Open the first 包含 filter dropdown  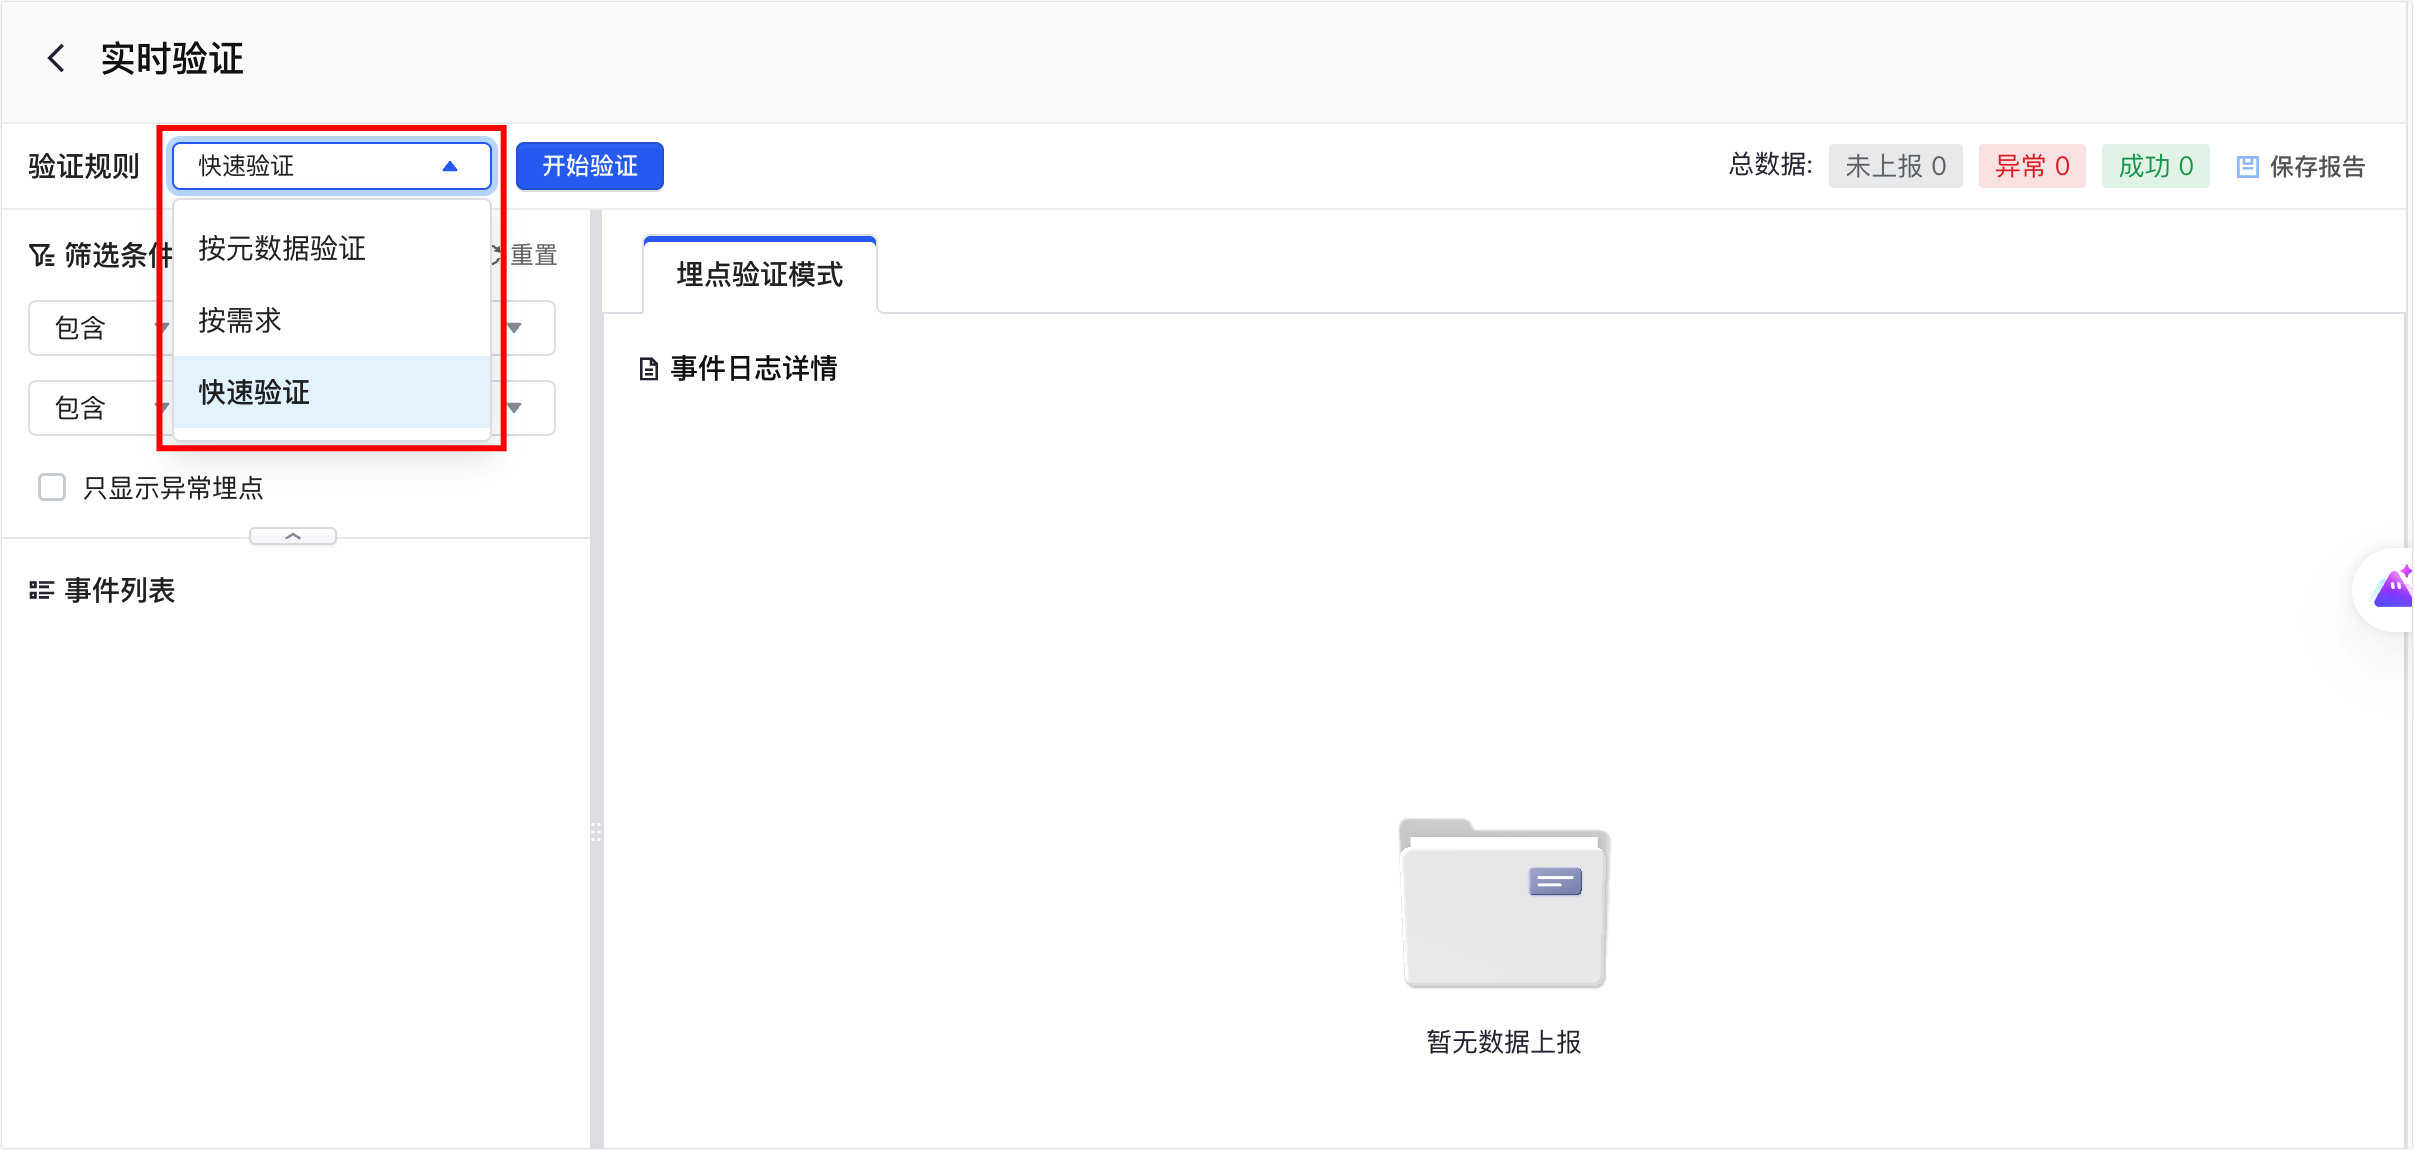(x=97, y=328)
